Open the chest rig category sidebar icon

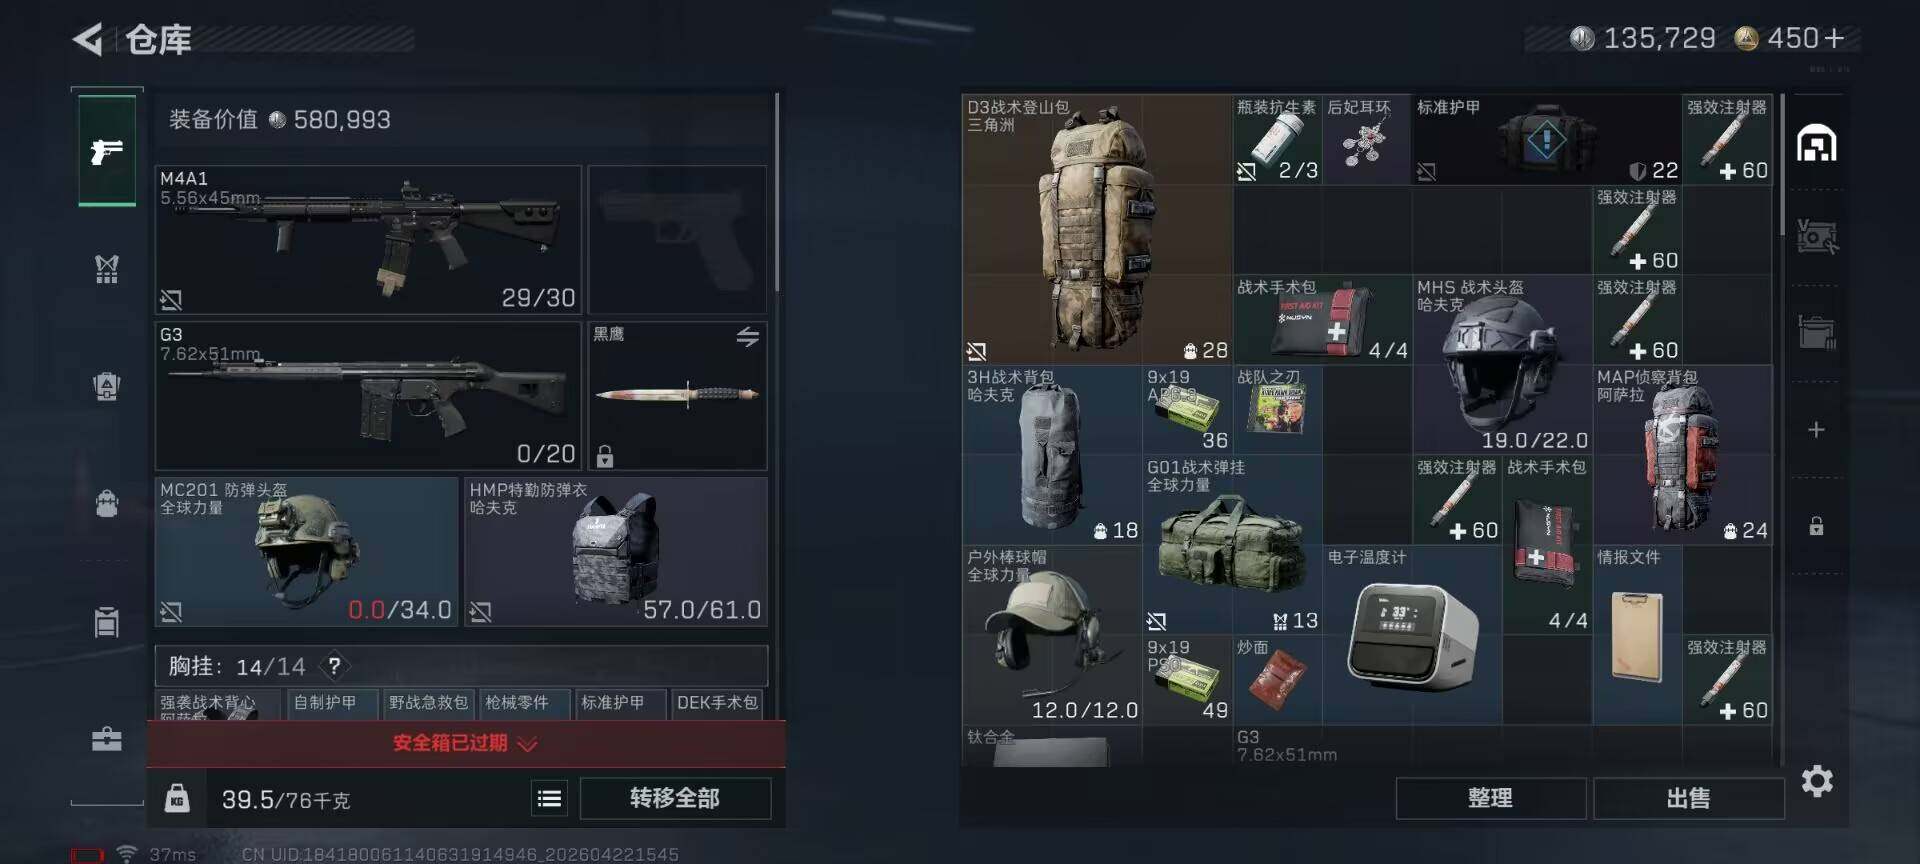107,268
